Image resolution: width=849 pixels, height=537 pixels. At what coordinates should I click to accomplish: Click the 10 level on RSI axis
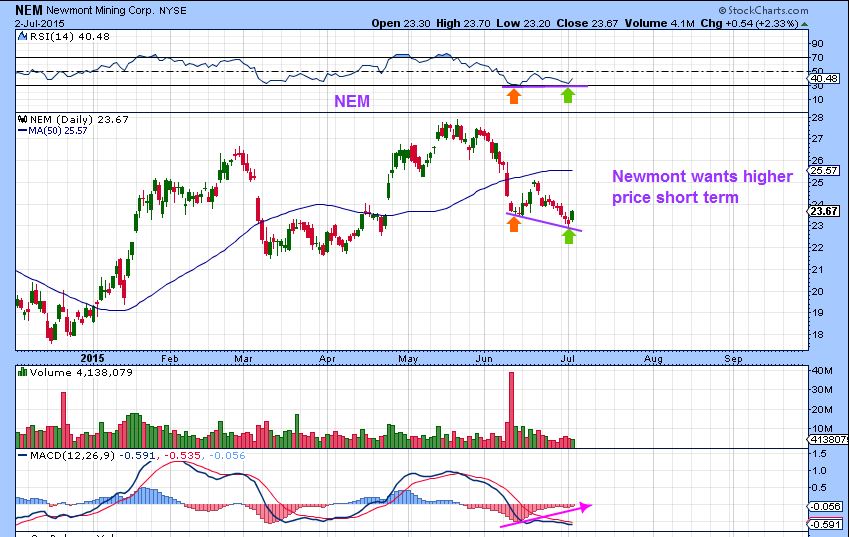click(818, 100)
